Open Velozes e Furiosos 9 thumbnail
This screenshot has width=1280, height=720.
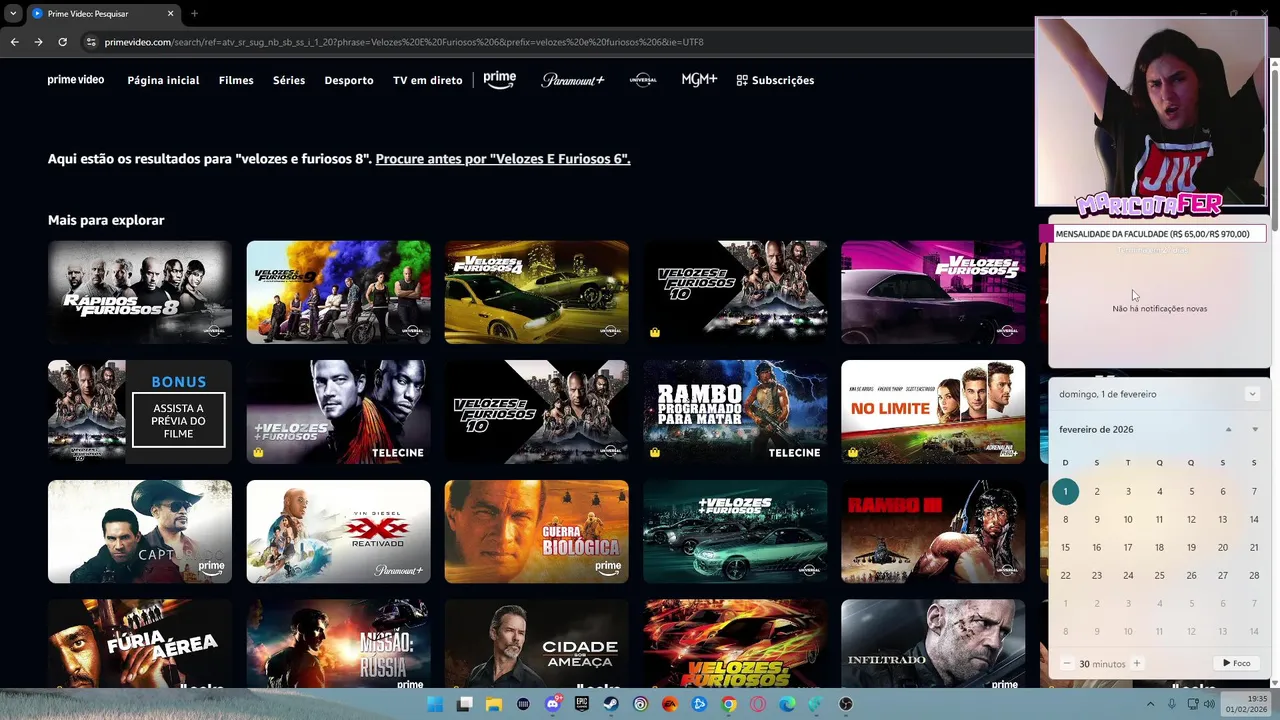339,292
